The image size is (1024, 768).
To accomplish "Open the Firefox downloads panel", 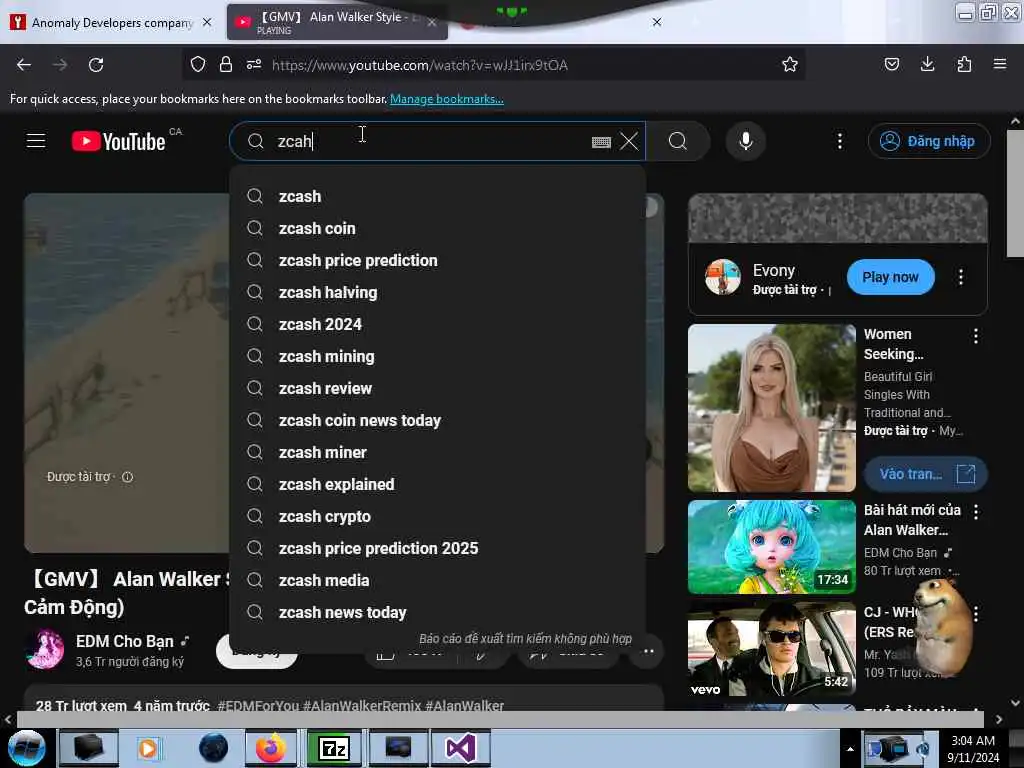I will coord(927,64).
